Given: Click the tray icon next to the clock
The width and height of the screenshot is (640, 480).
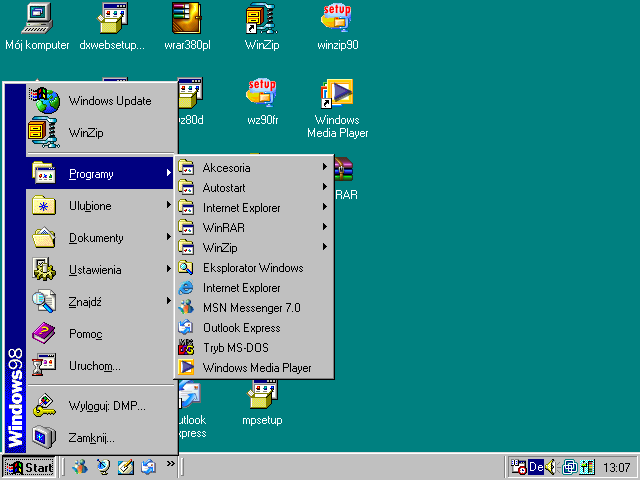Looking at the screenshot, I should (x=587, y=467).
